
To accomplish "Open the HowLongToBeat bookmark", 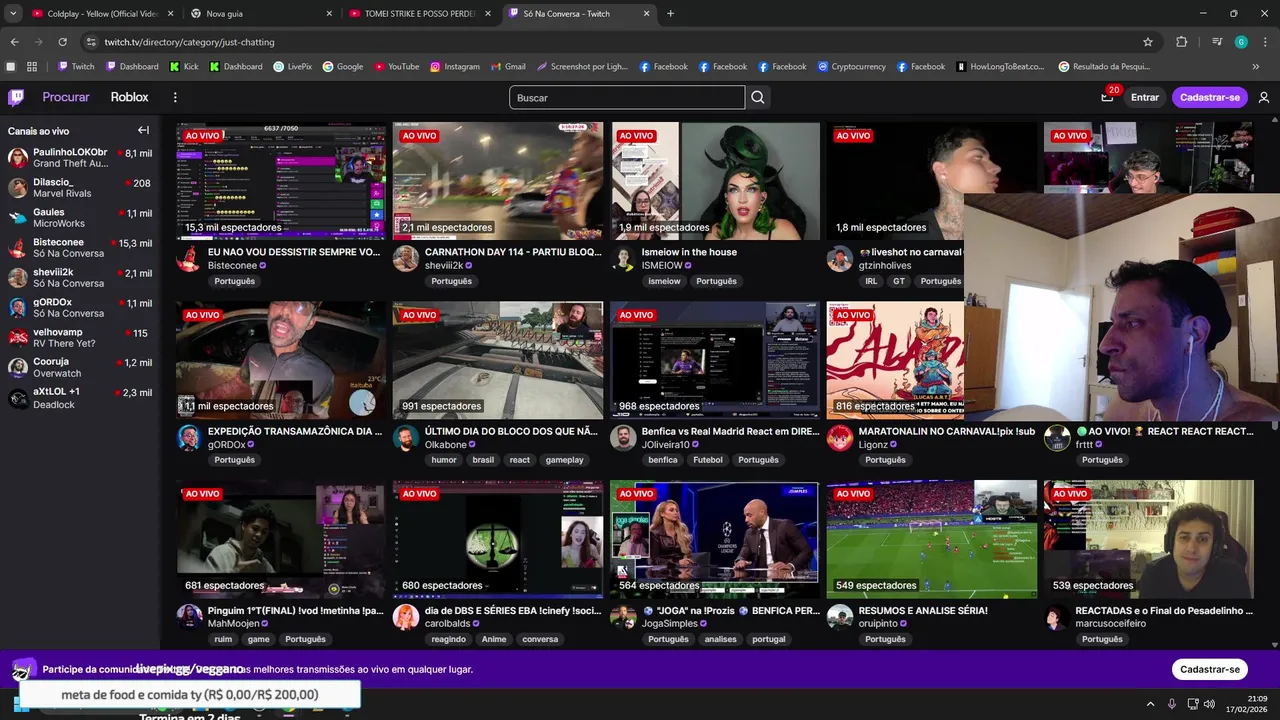I will (1000, 67).
